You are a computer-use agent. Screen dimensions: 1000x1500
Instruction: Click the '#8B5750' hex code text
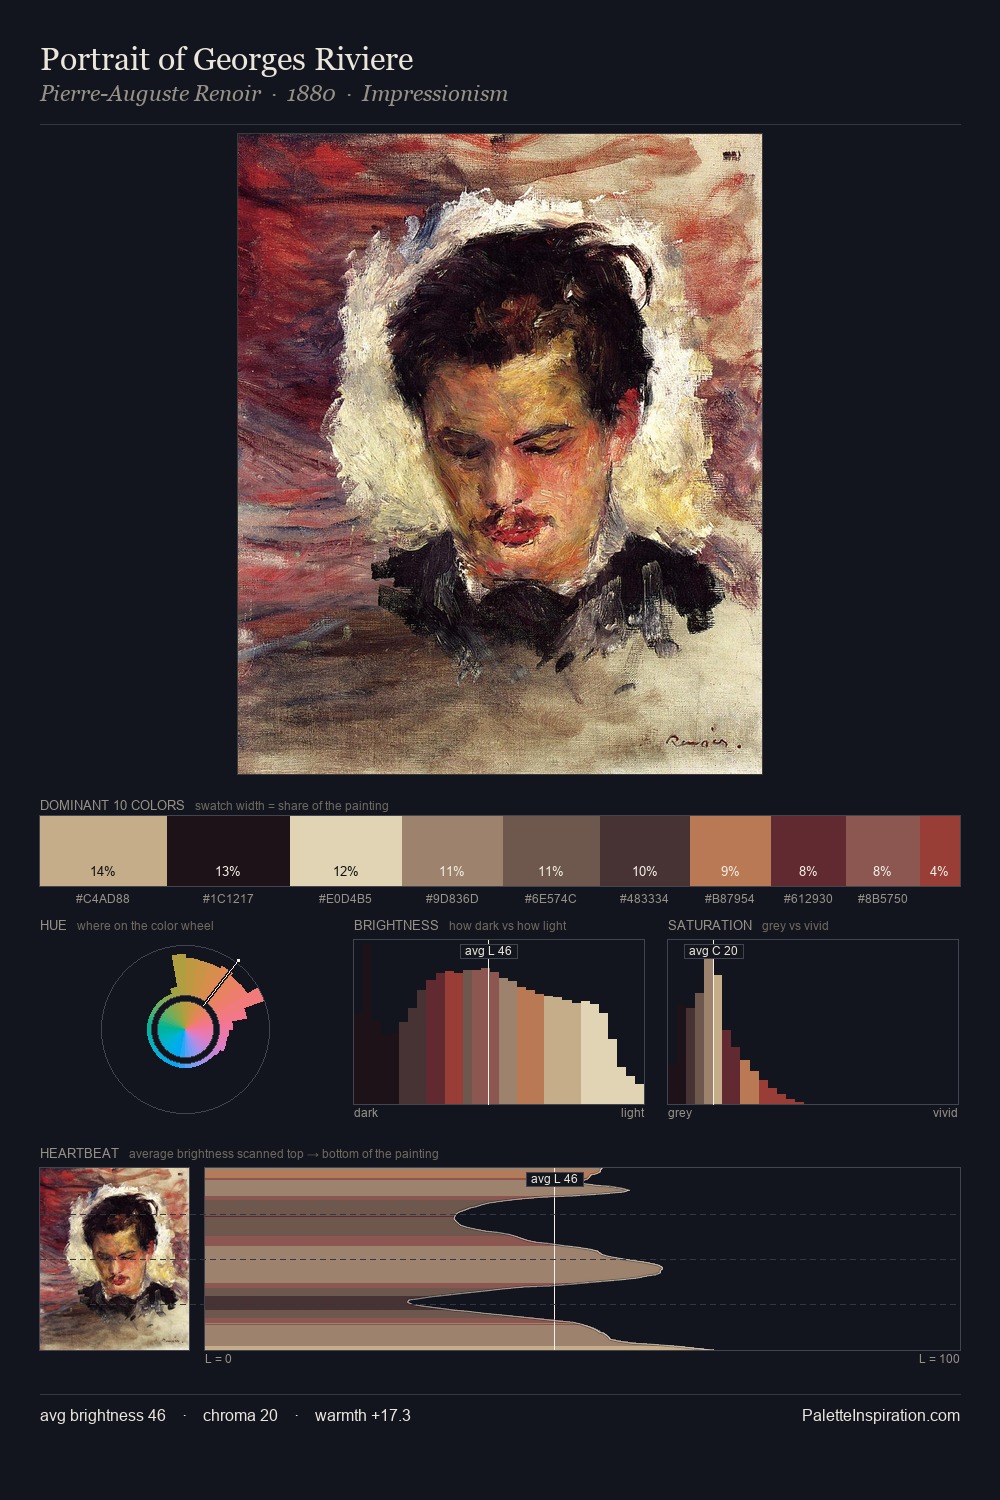pyautogui.click(x=882, y=898)
